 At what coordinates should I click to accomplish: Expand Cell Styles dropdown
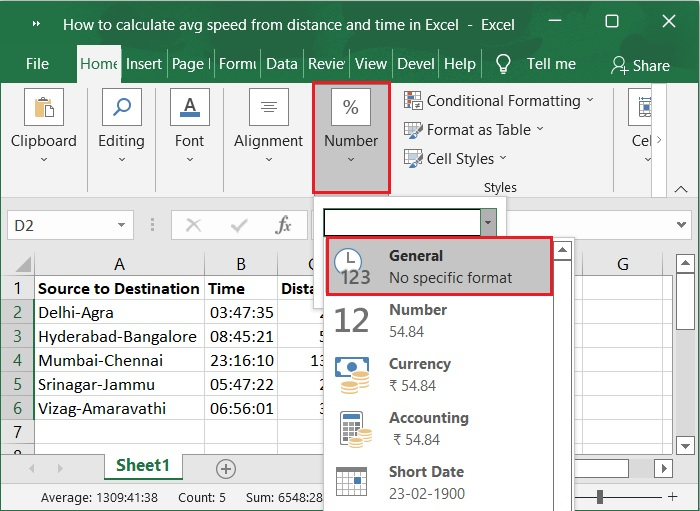pos(455,158)
